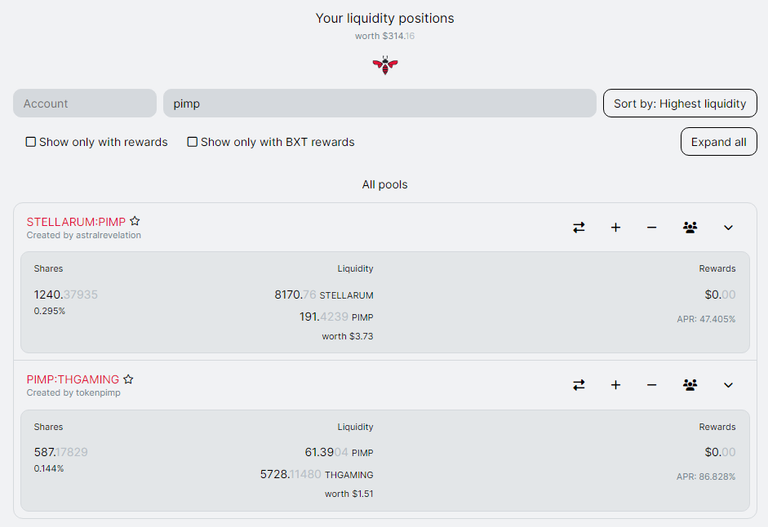Expand PIMP:THGAMING pool details chevron

[x=728, y=385]
